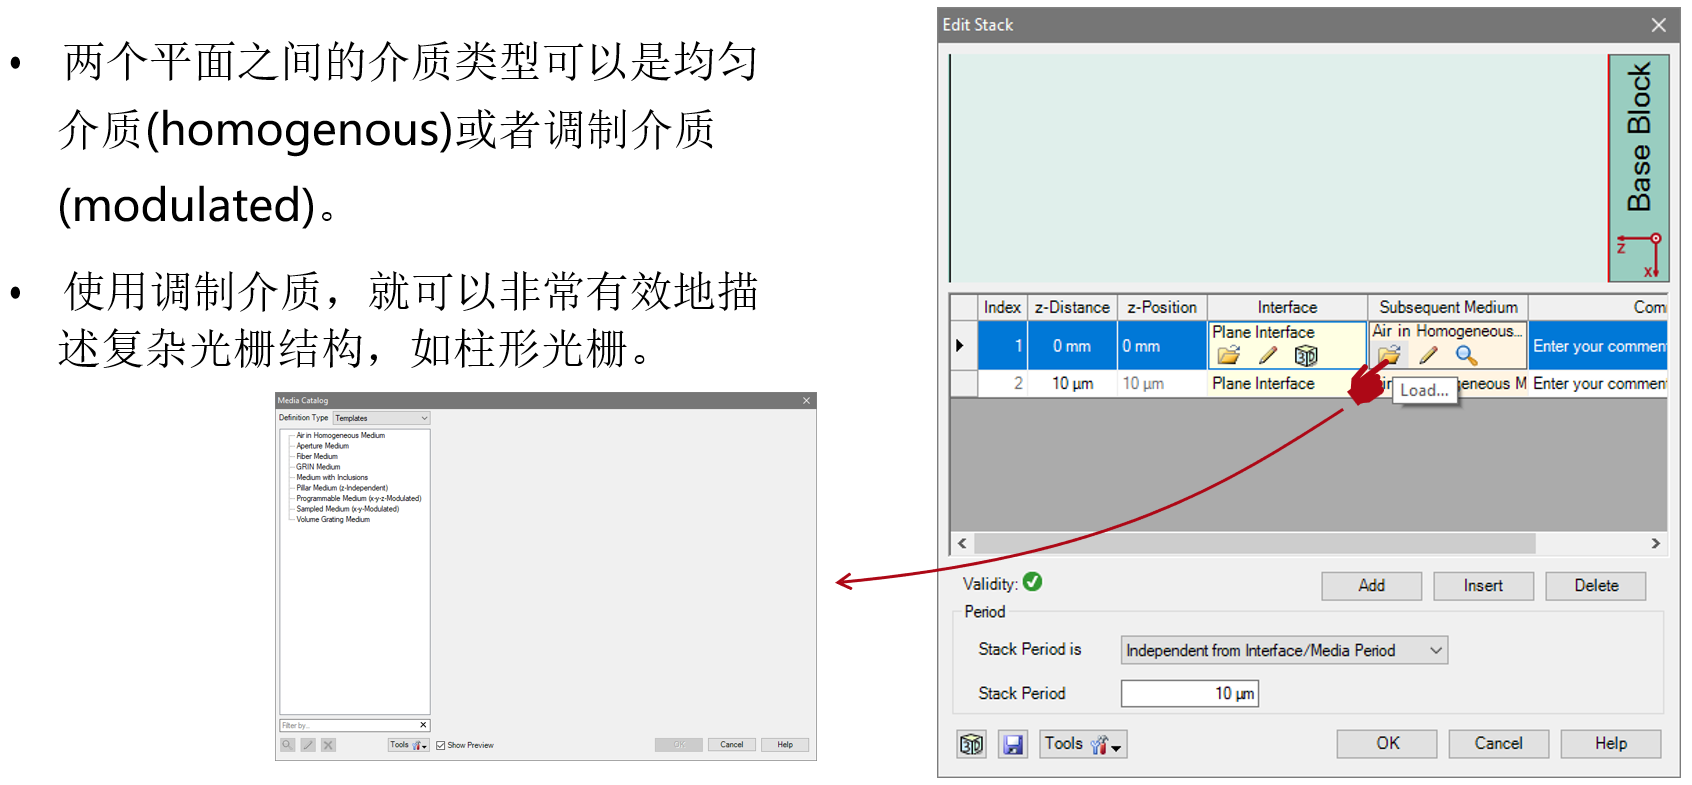
Task: Click the horizontal scrollbar thumb
Action: coord(1255,543)
